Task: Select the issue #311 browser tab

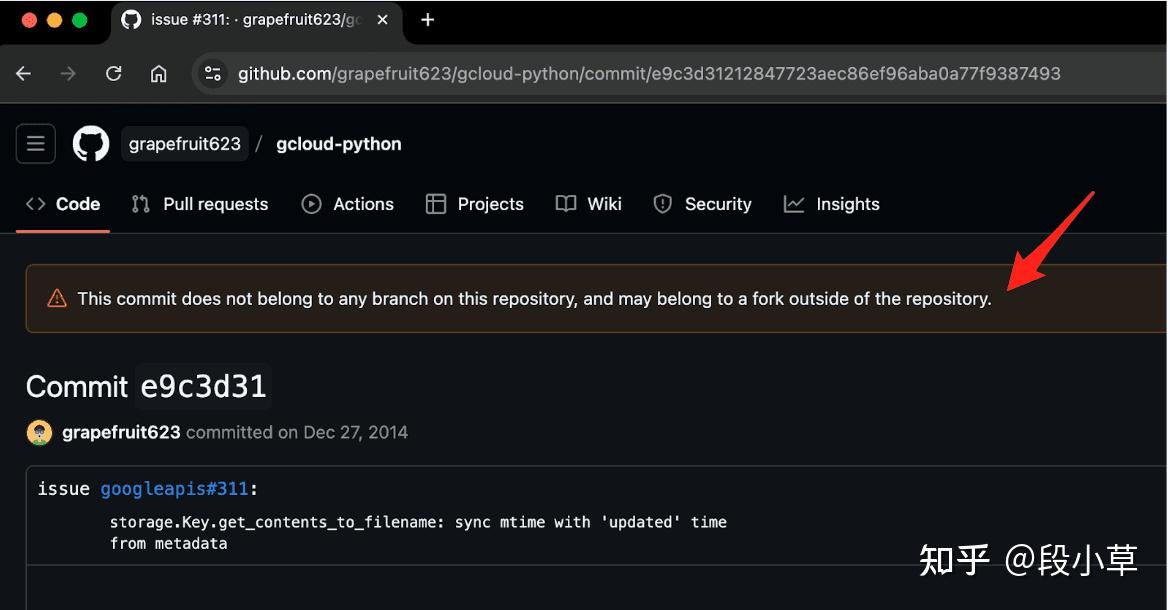Action: coord(257,20)
